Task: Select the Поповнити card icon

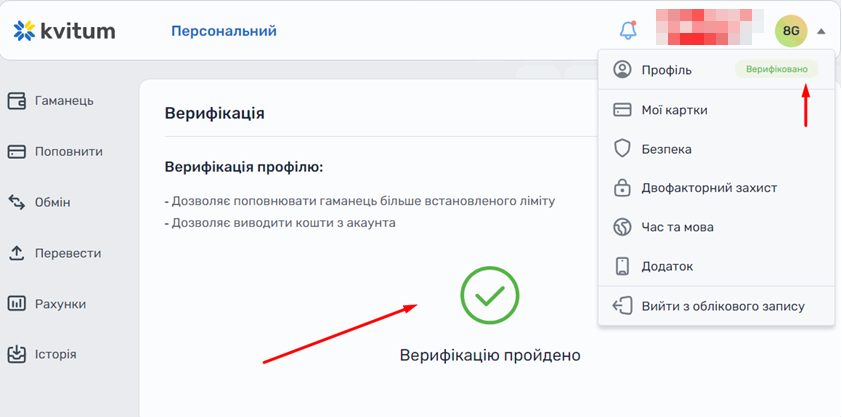Action: [16, 152]
